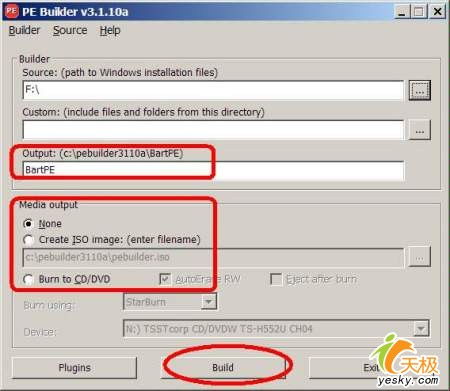Image resolution: width=450 pixels, height=391 pixels.
Task: Close the PE Builder window
Action: (437, 12)
